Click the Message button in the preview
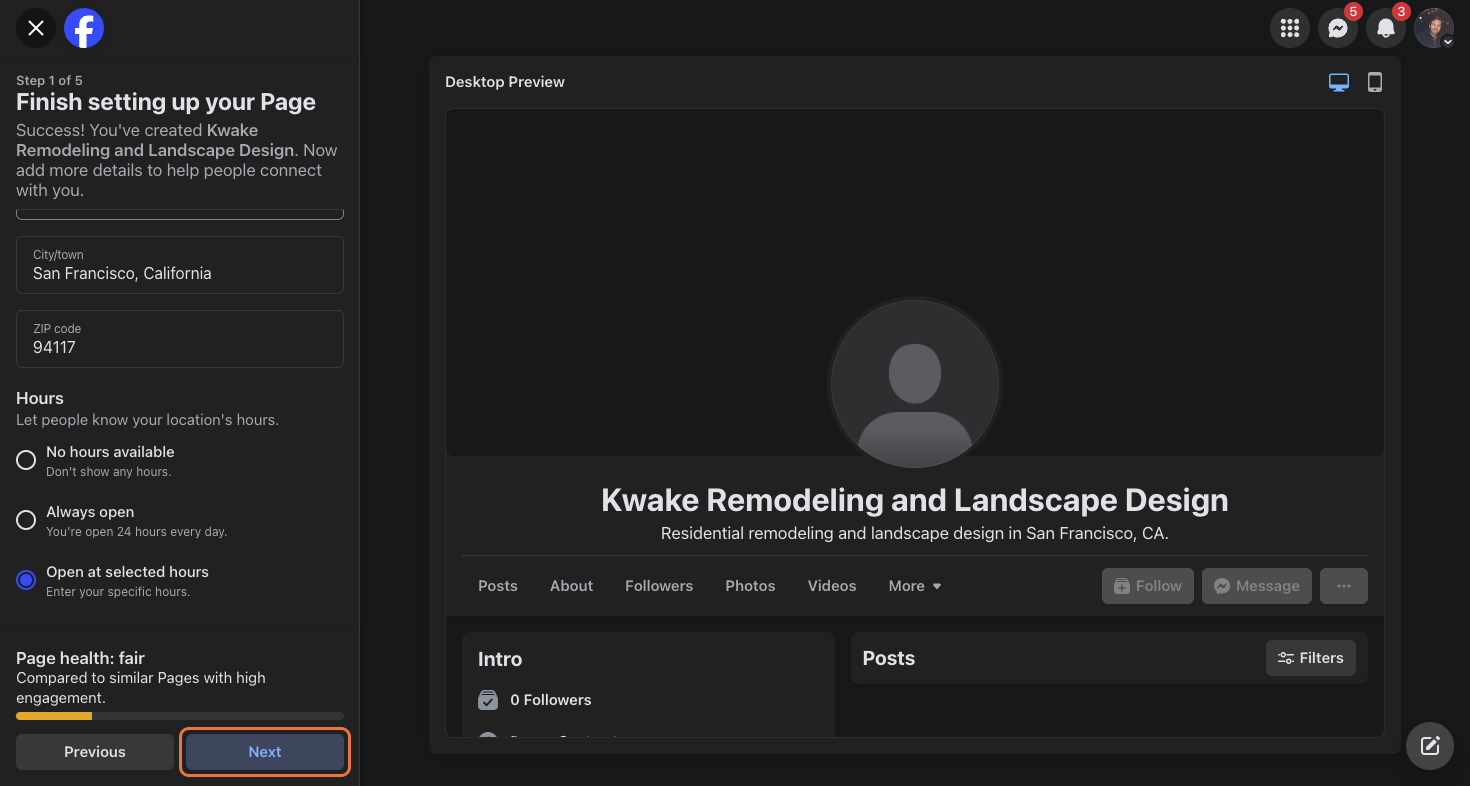Screen dimensions: 1470x786 (1257, 586)
